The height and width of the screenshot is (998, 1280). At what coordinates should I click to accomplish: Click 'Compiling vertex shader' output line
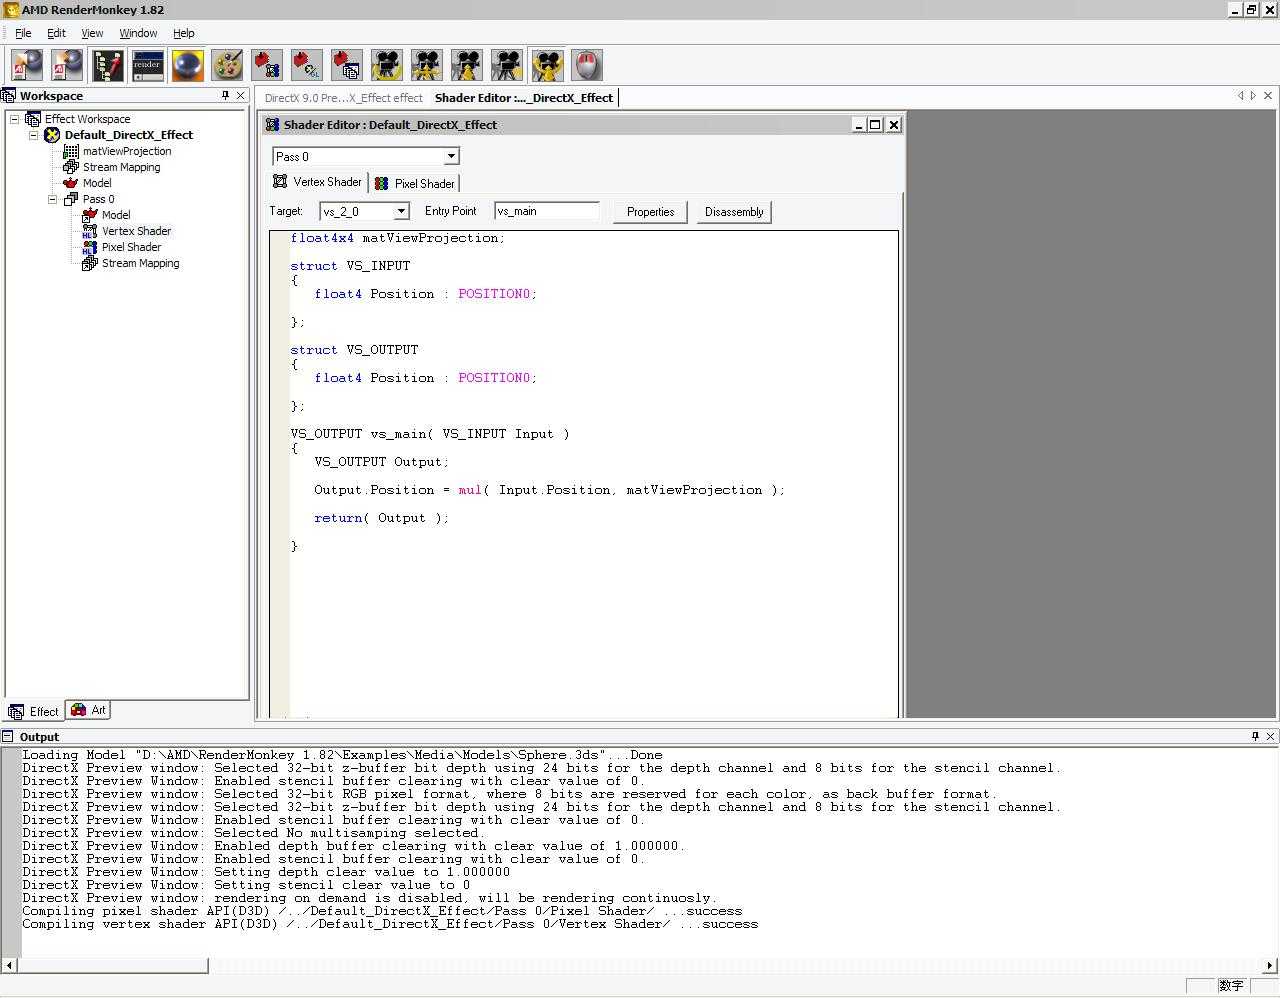click(390, 924)
